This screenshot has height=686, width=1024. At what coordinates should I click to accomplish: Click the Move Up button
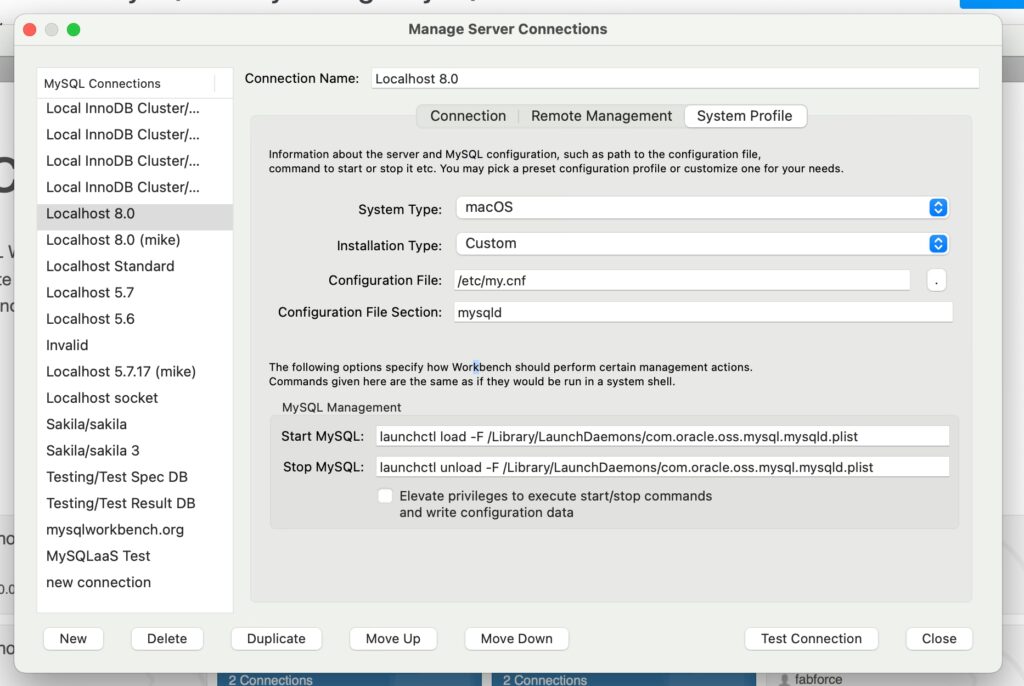click(x=393, y=639)
